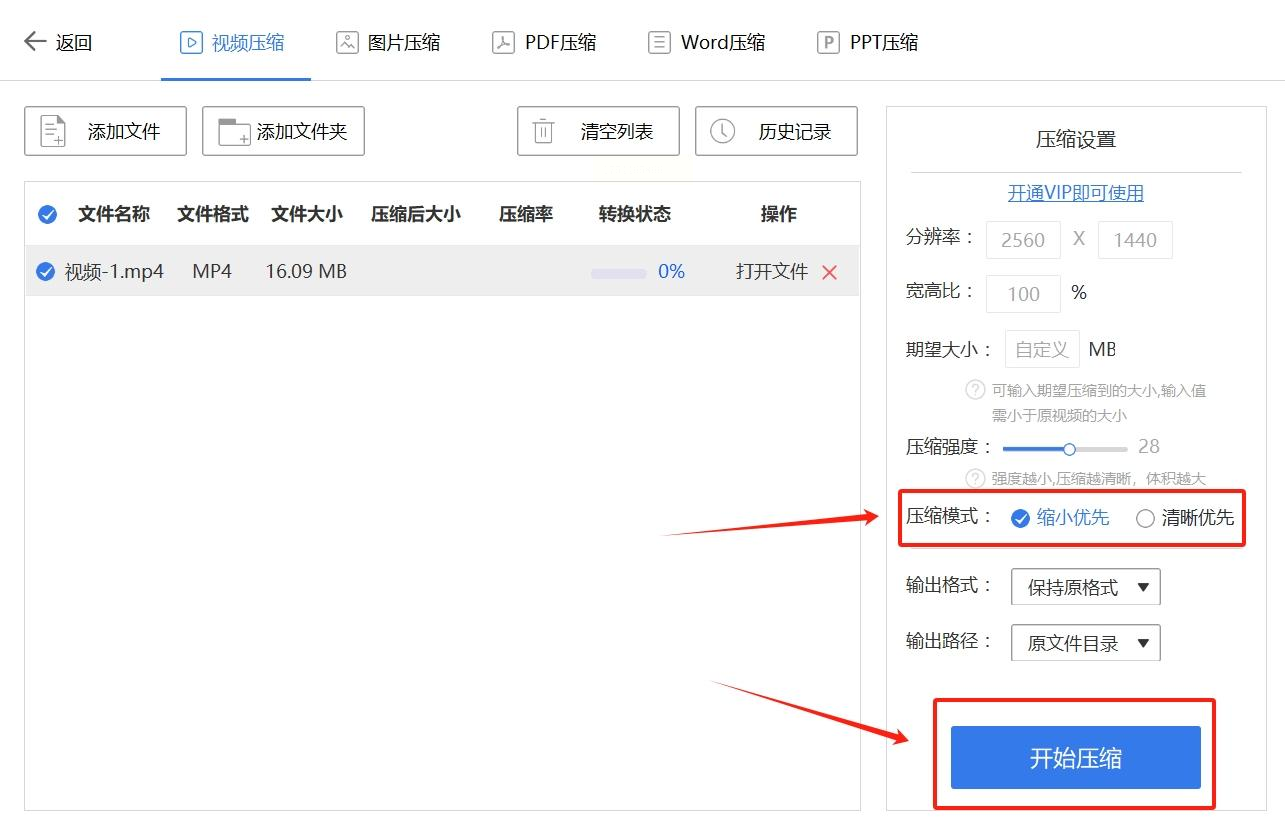
Task: Click the 期望大小 自定义 input field
Action: point(1042,349)
